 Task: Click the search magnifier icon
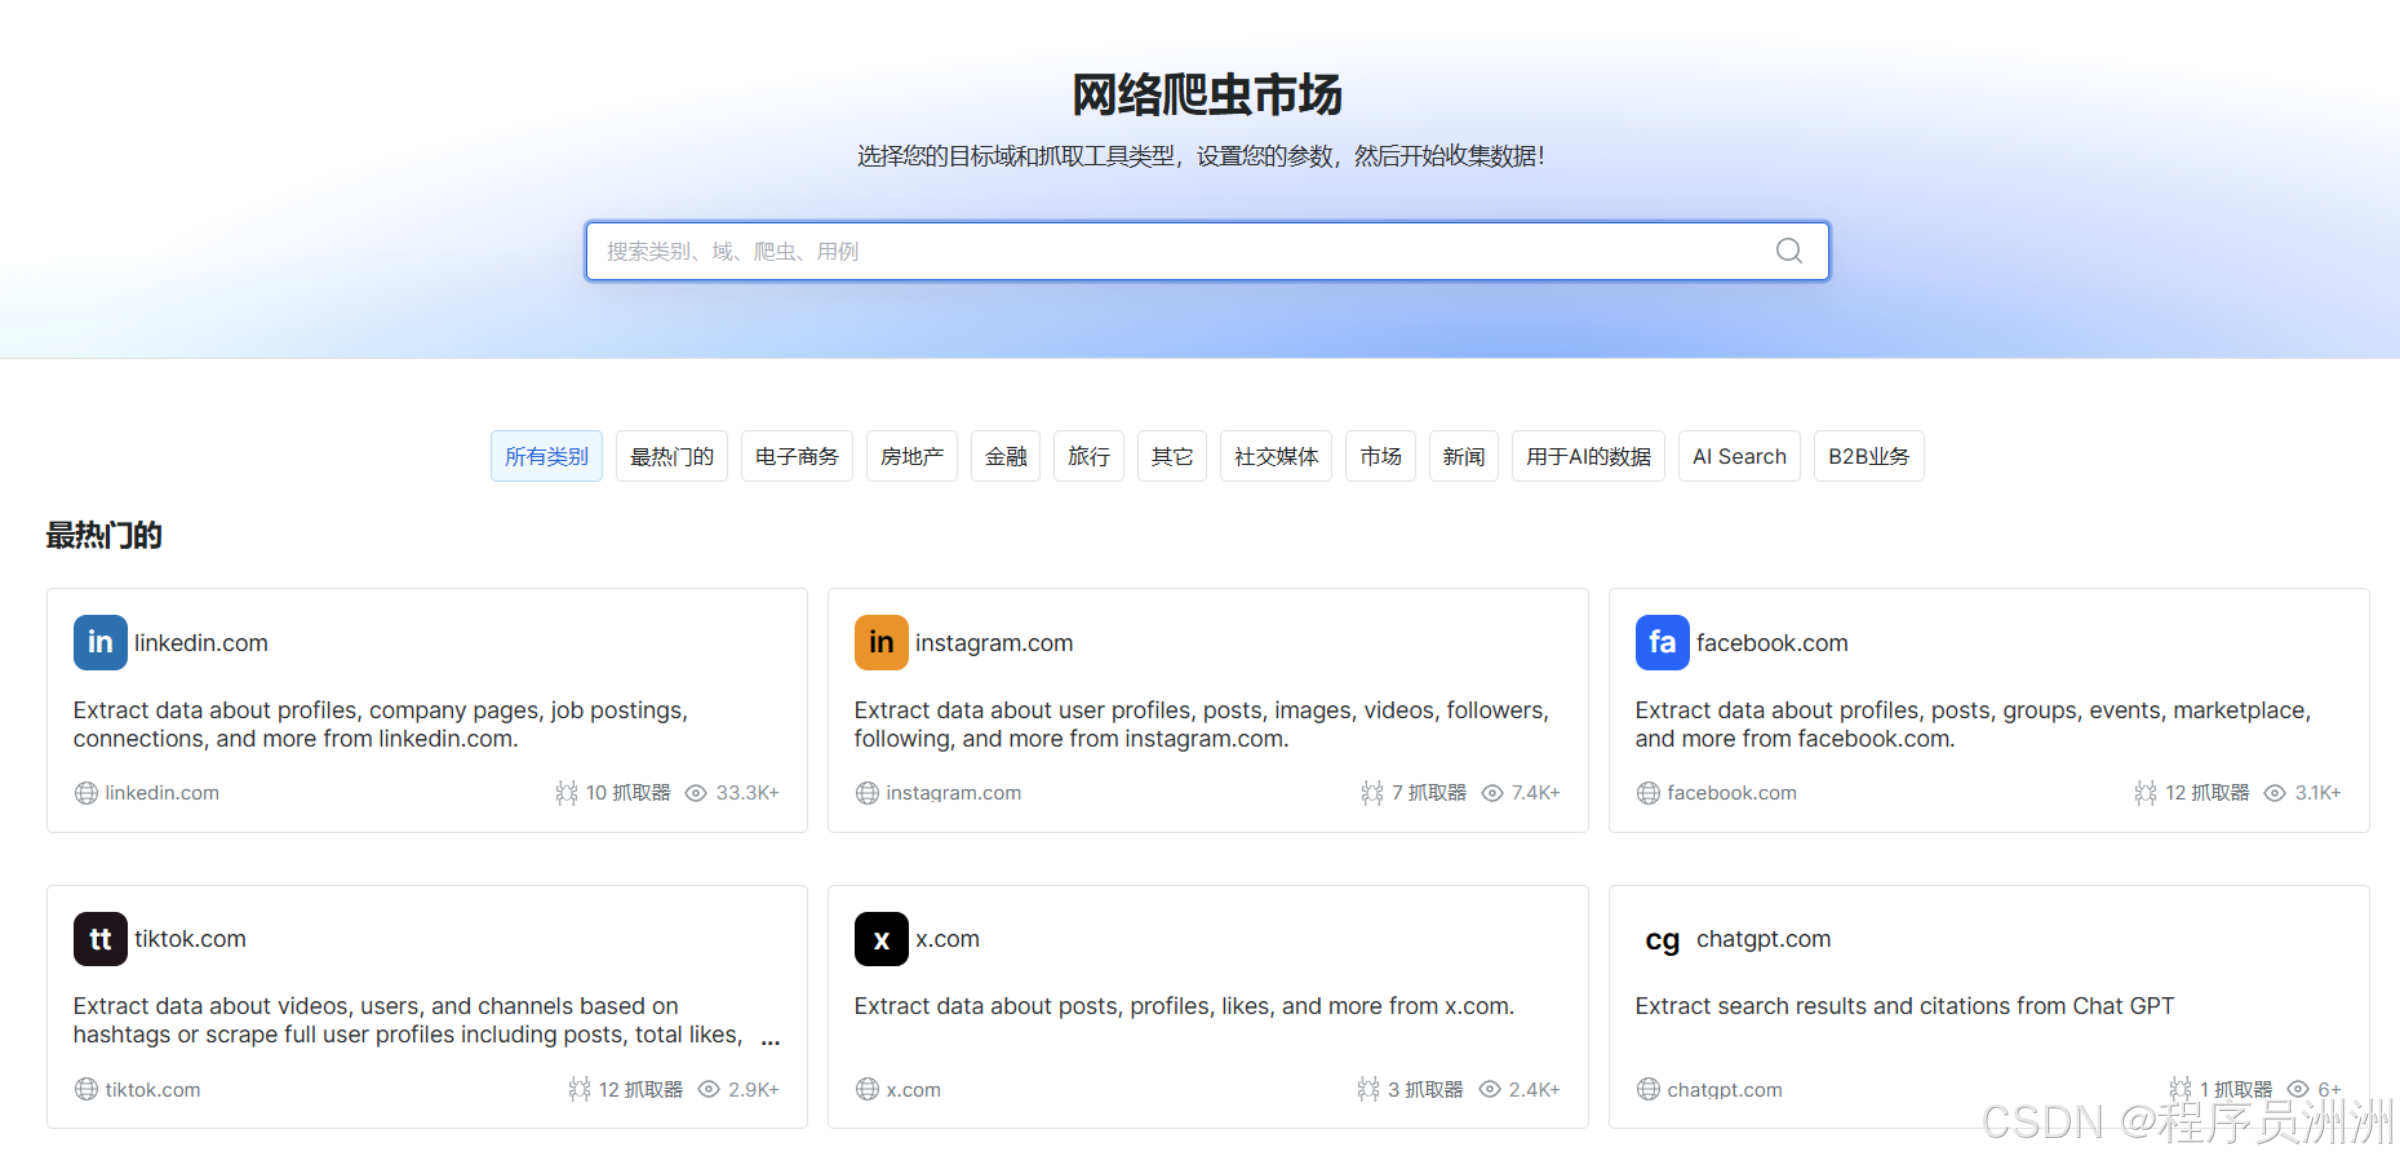coord(1788,251)
